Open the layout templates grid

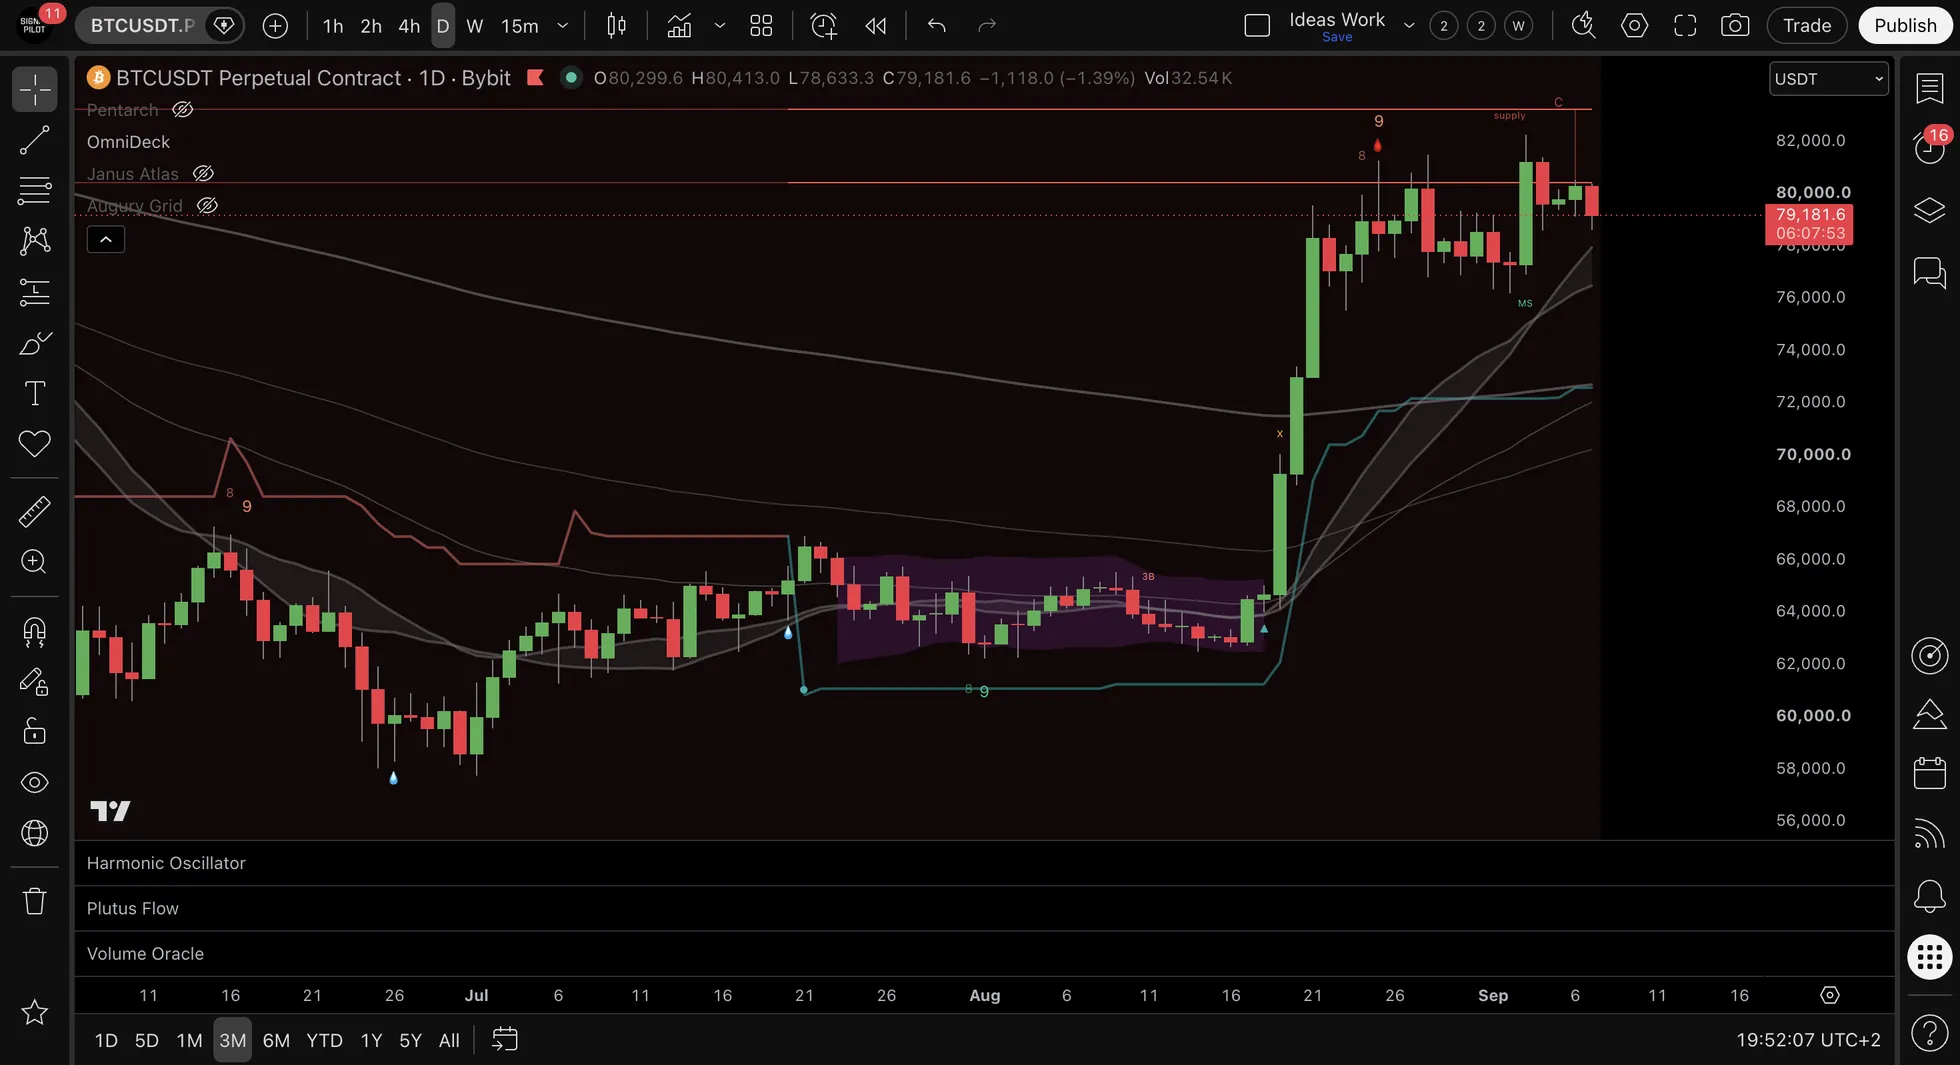761,26
